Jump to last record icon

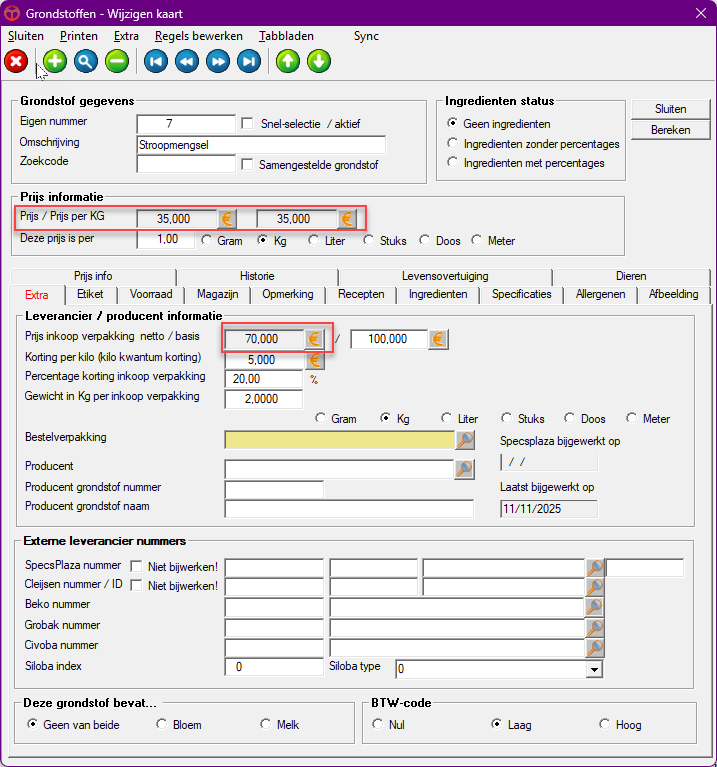point(249,62)
